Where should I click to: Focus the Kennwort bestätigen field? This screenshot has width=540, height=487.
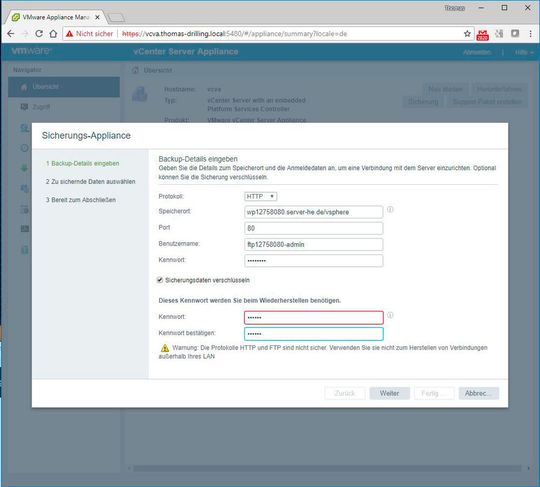(313, 333)
